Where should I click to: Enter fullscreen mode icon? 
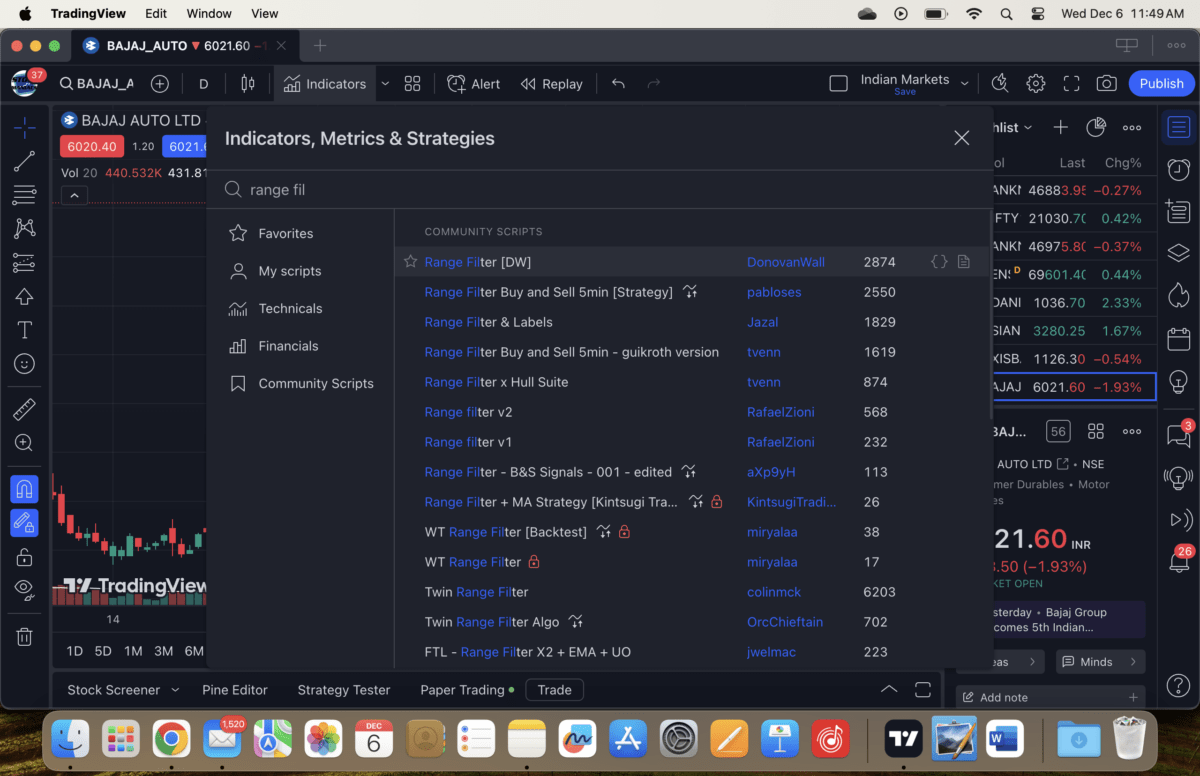[1071, 84]
